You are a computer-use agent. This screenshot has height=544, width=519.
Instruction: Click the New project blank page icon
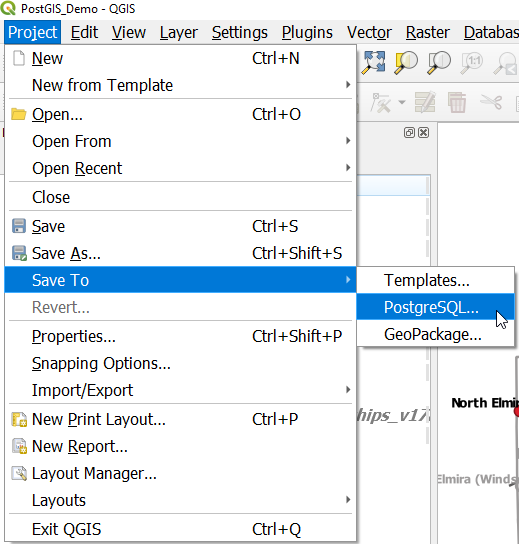point(19,58)
